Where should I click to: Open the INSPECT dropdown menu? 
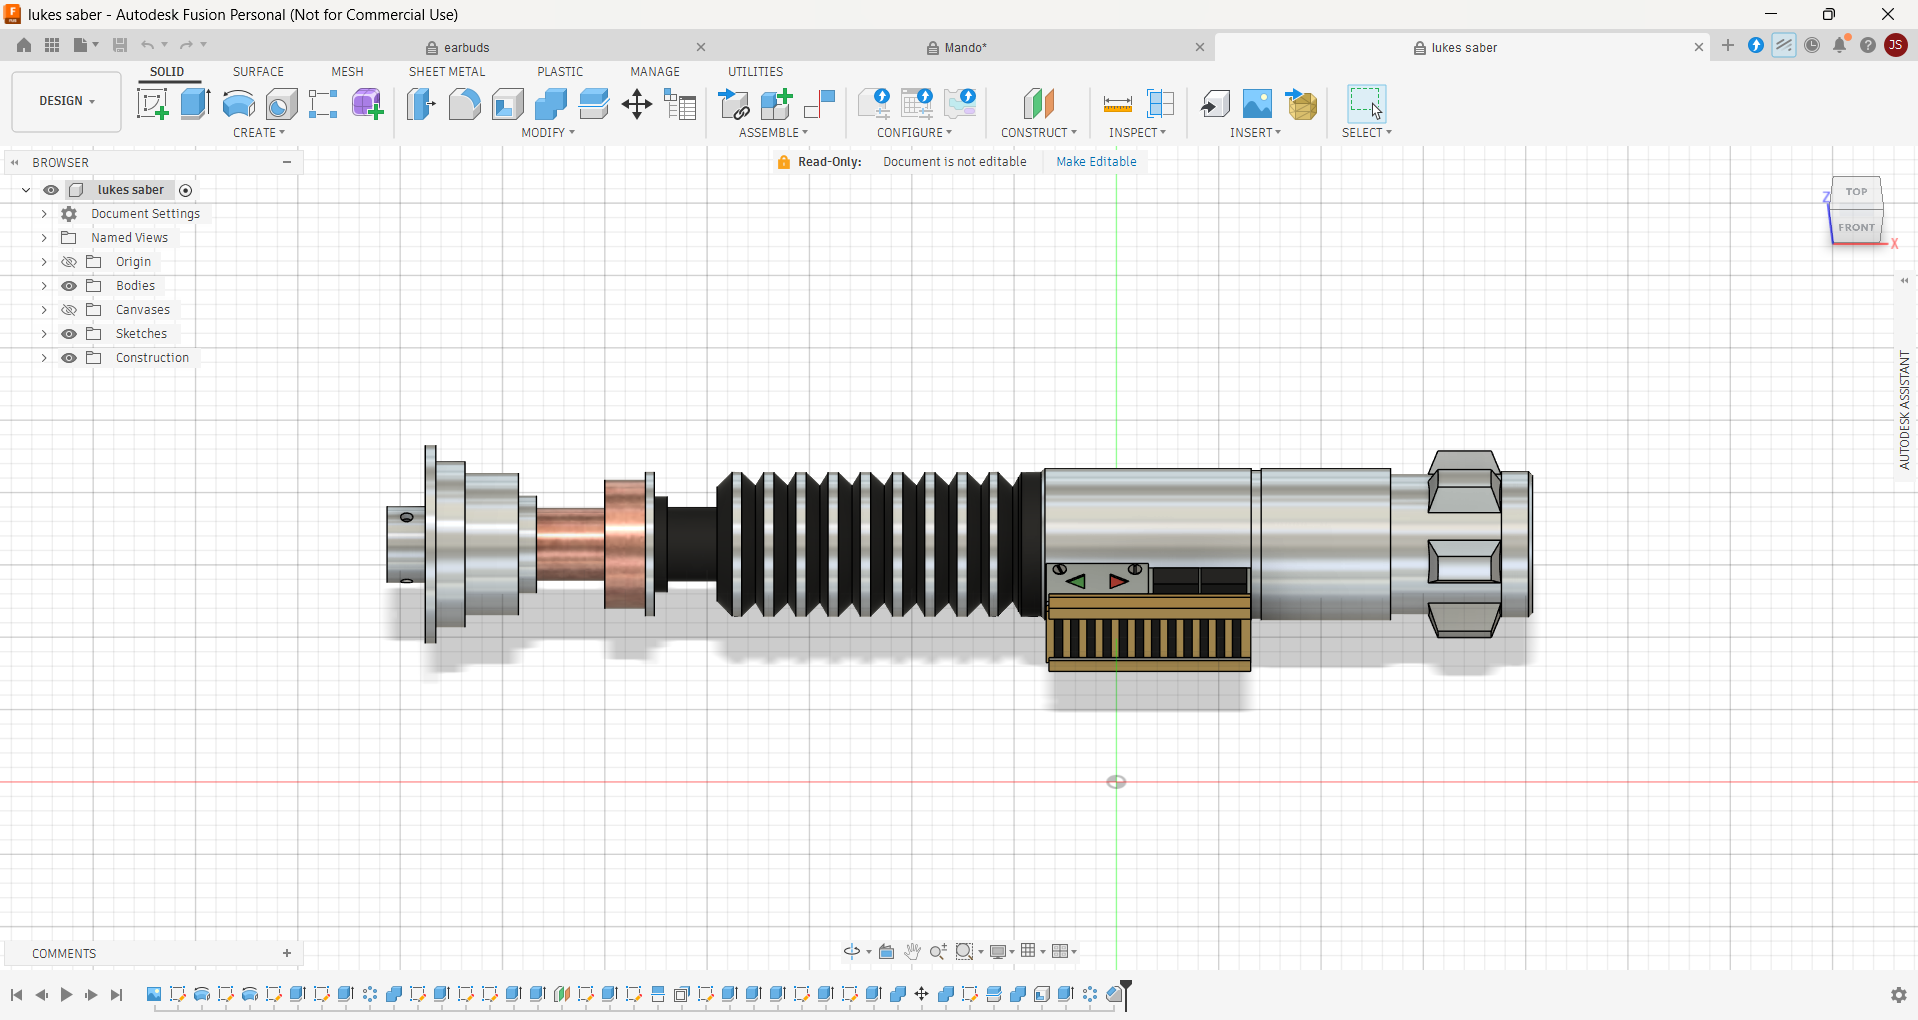click(x=1137, y=133)
